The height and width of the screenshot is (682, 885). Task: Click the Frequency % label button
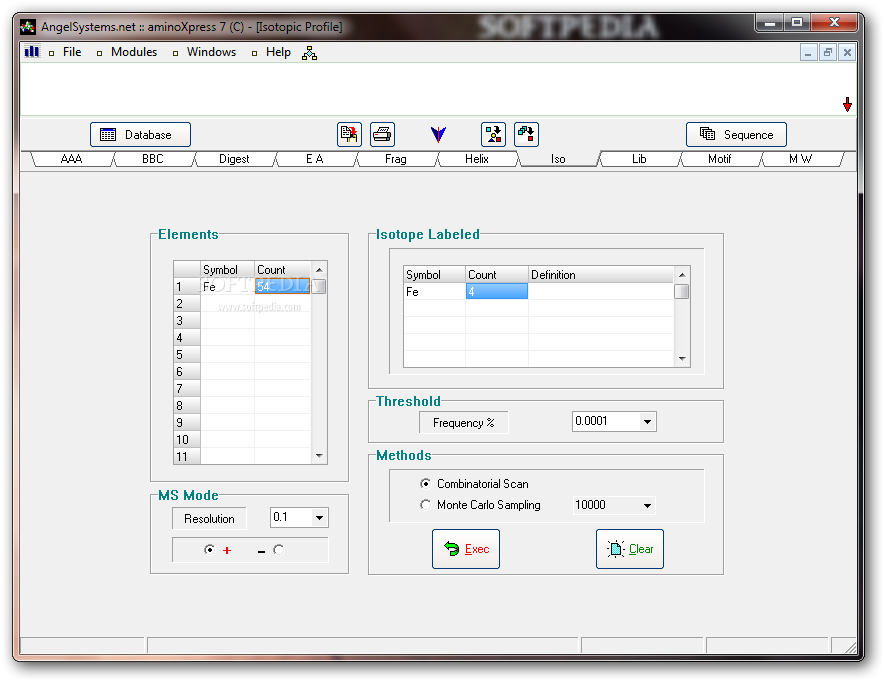(x=463, y=422)
